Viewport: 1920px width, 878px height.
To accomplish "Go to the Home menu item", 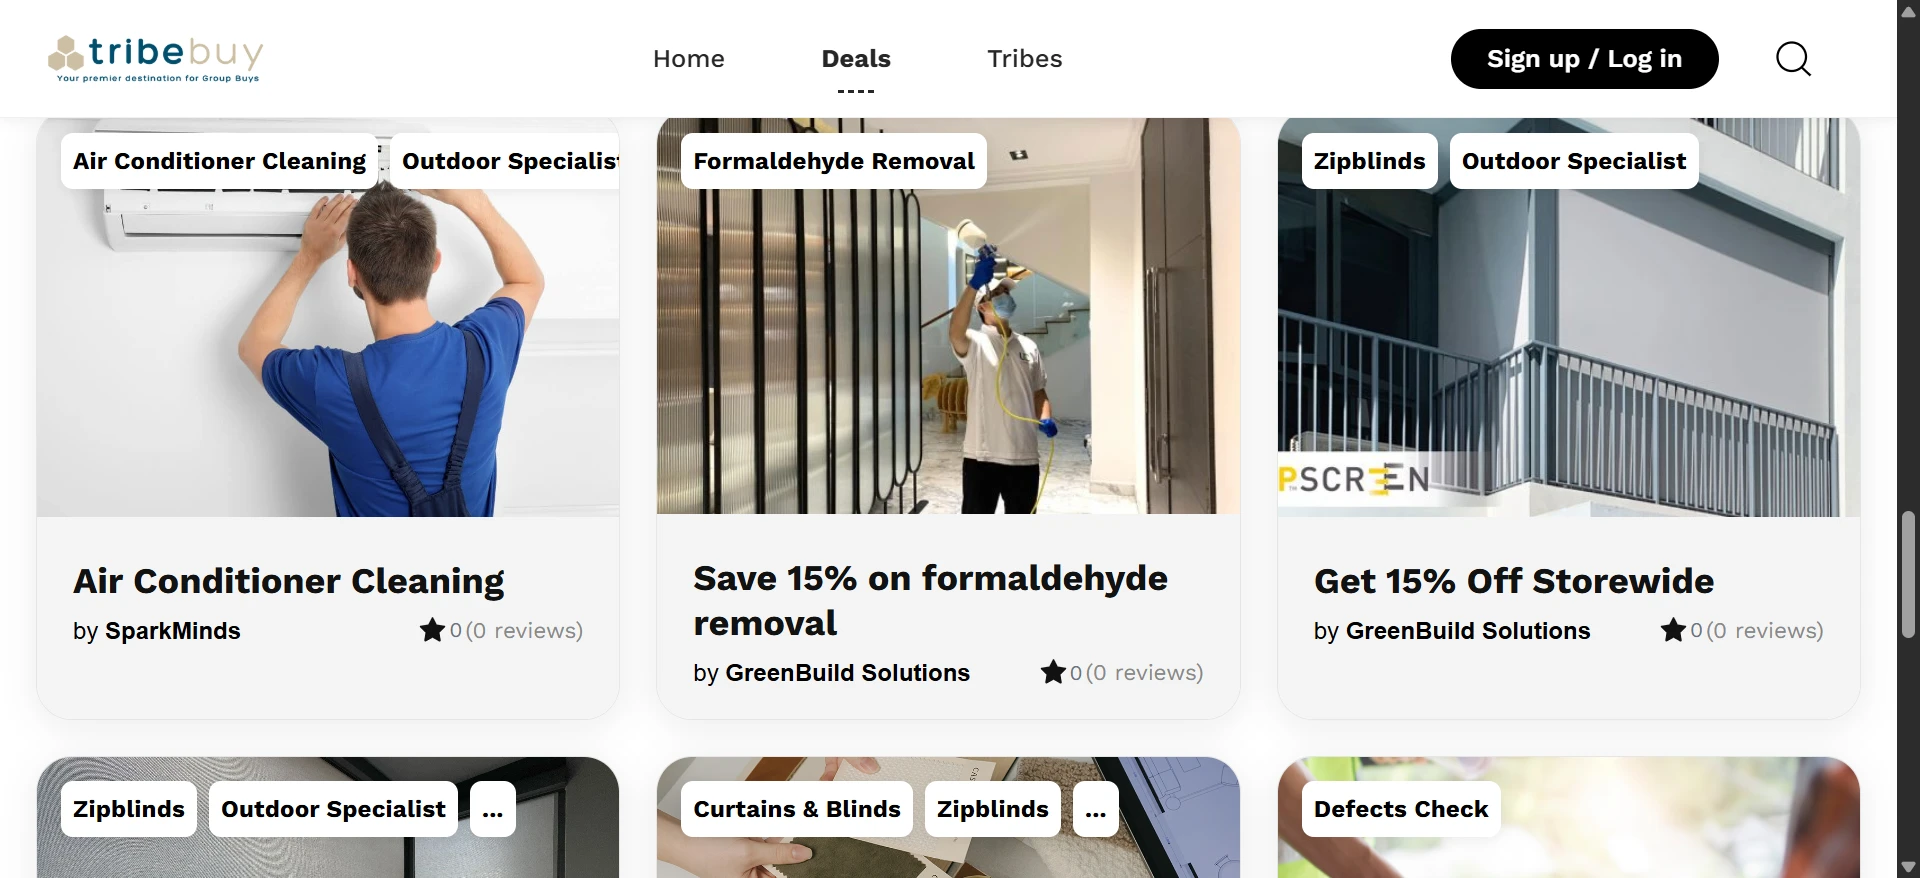I will coord(689,59).
